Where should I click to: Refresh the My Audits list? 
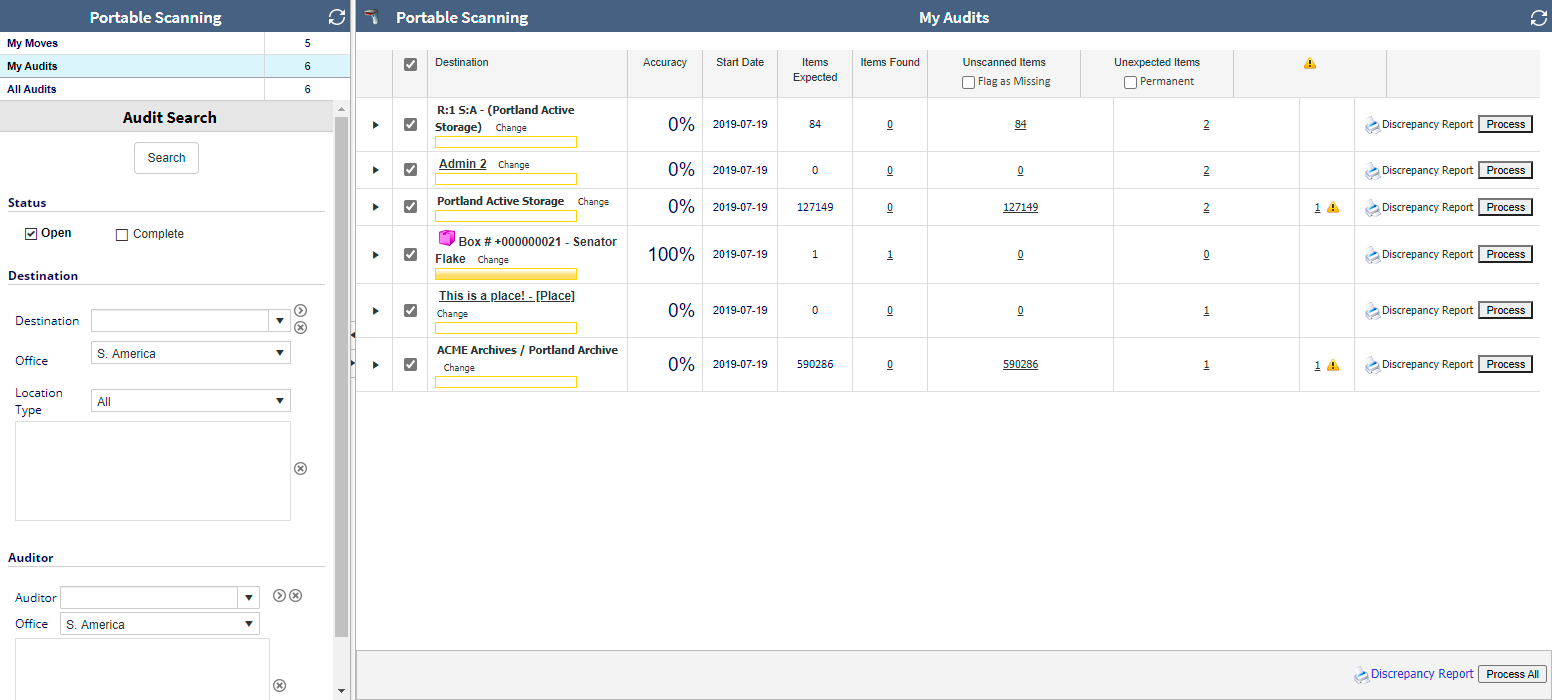1538,17
